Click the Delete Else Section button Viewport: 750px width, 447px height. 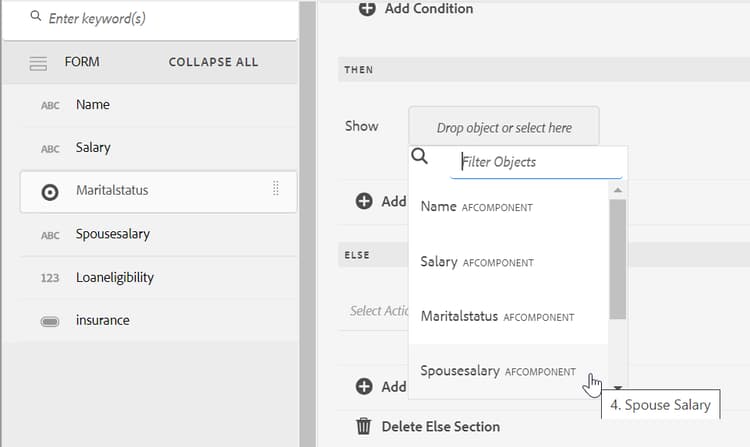tap(440, 427)
